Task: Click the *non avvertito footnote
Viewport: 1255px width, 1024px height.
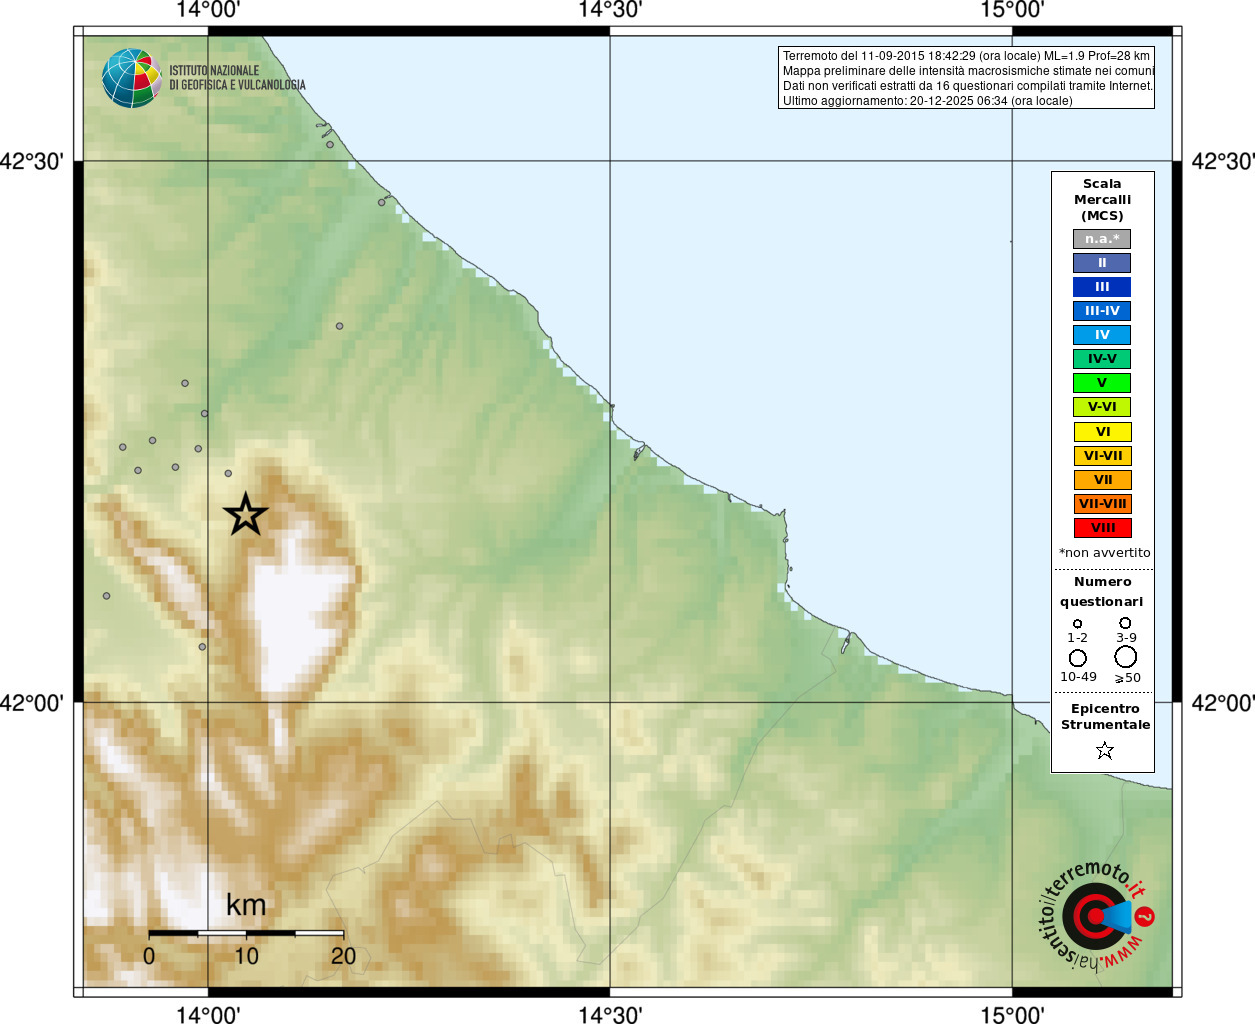Action: click(x=1104, y=553)
